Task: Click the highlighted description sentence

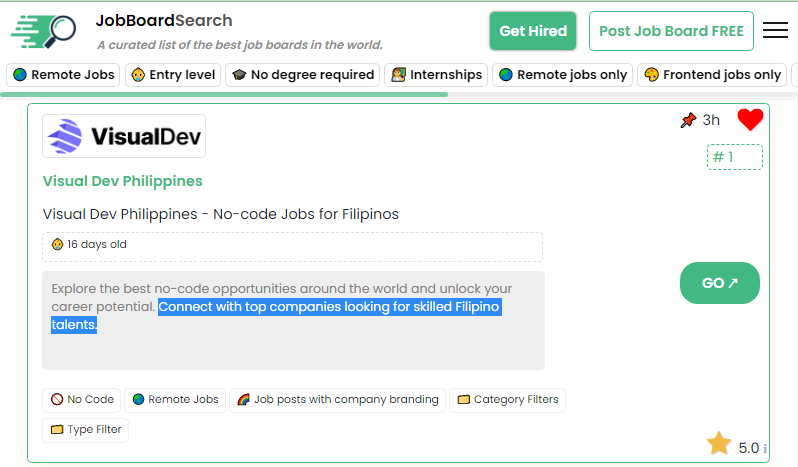Action: (x=277, y=315)
